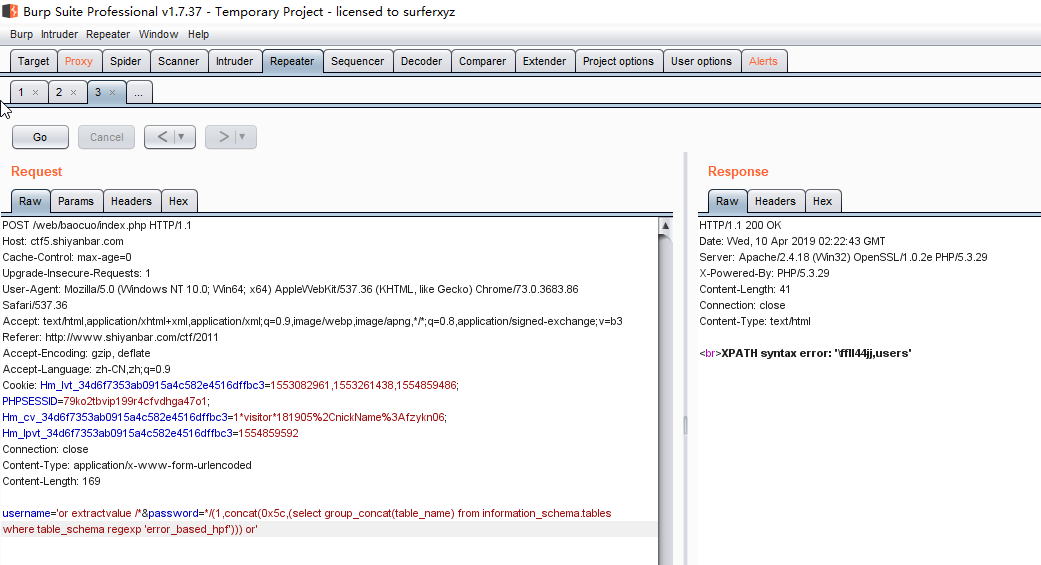Switch to the Comparer tab
1041x565 pixels.
click(x=483, y=61)
